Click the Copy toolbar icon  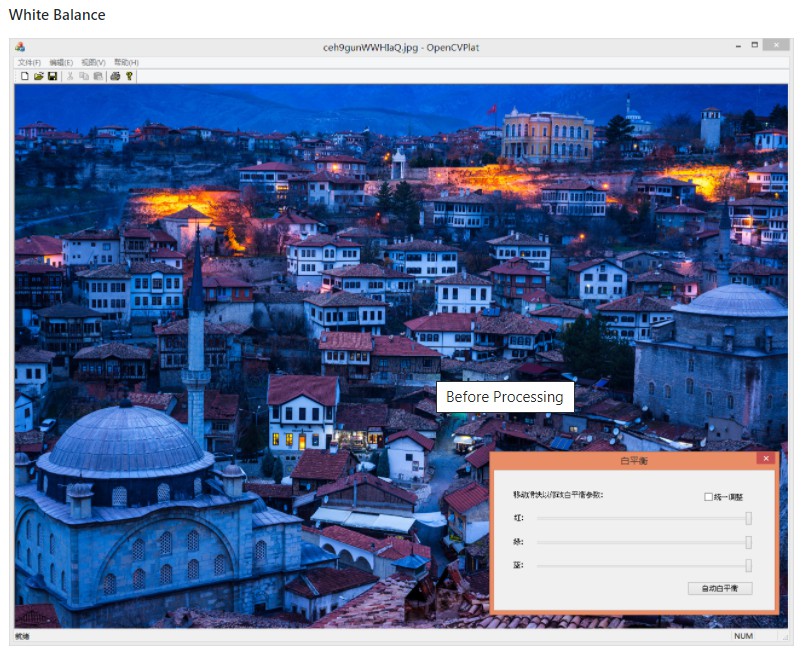click(x=84, y=76)
